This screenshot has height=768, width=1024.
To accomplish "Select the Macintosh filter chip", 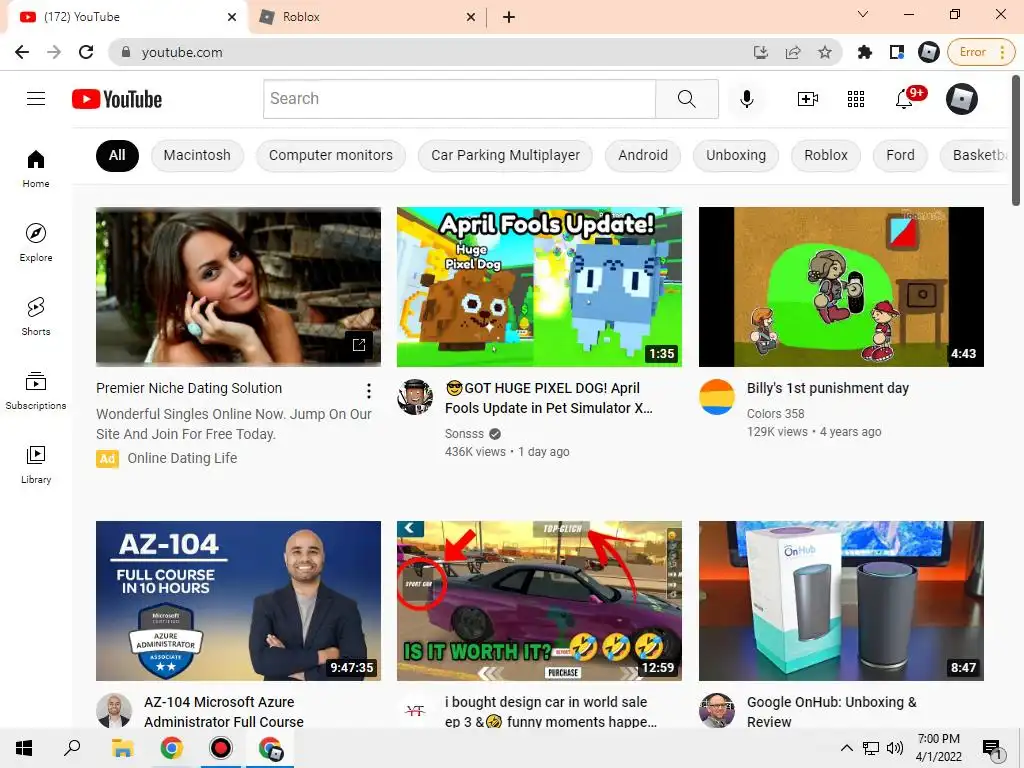I will pyautogui.click(x=197, y=155).
